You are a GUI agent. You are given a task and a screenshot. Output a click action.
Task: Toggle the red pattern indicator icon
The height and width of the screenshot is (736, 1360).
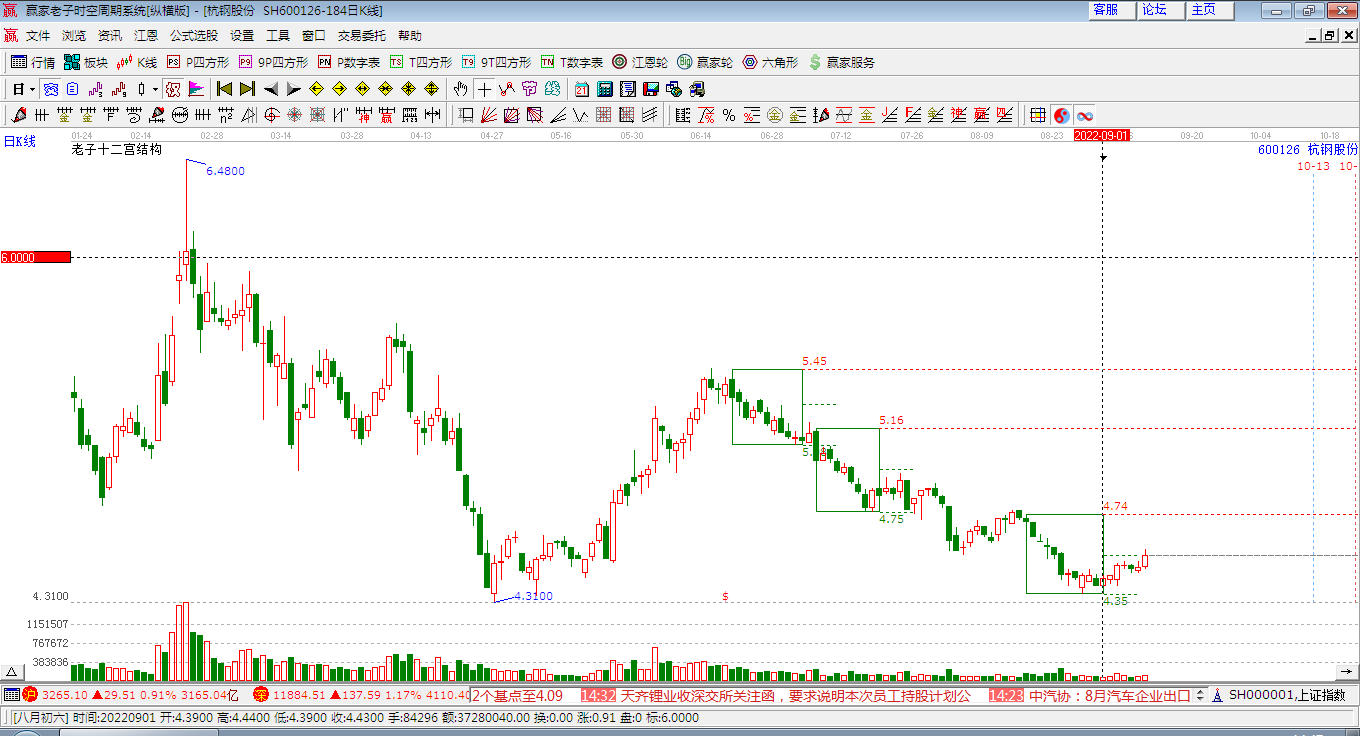coord(172,89)
